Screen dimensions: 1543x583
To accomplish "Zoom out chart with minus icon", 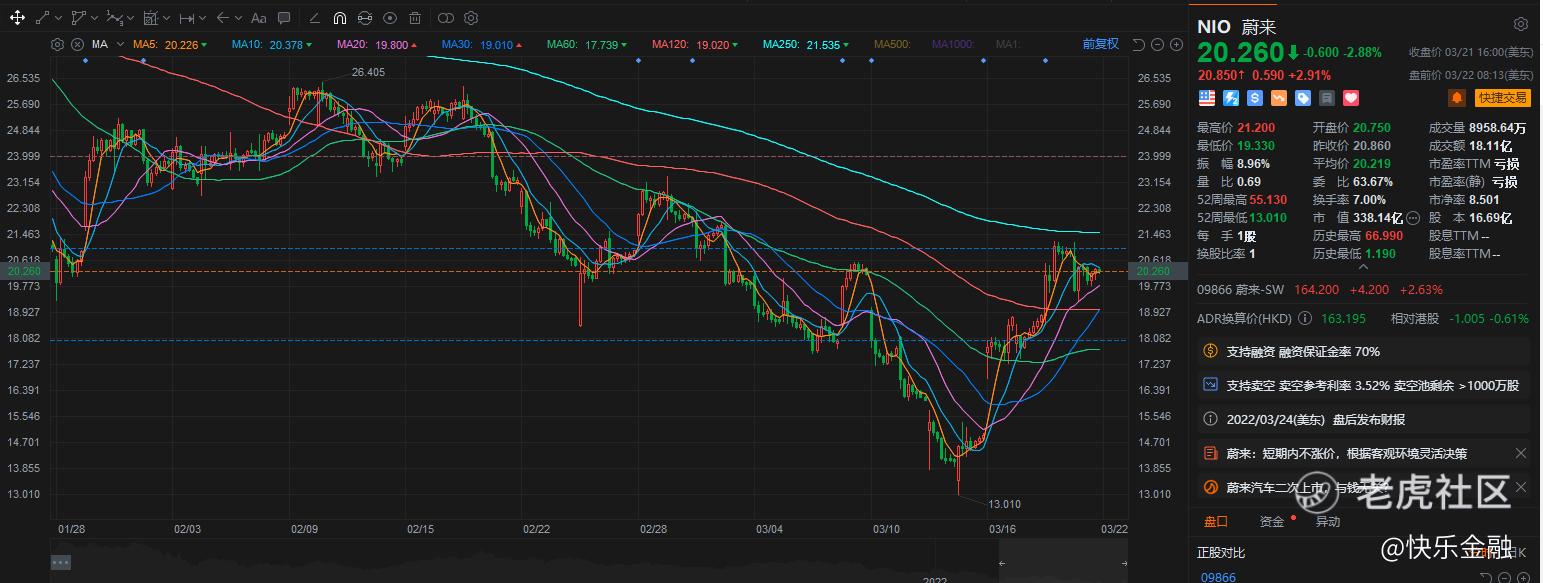I will click(1157, 44).
